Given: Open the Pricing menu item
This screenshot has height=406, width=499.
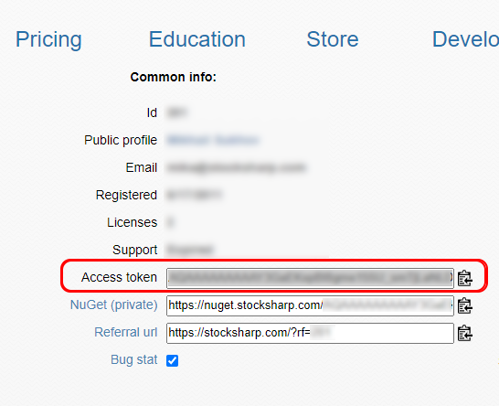Looking at the screenshot, I should click(49, 39).
